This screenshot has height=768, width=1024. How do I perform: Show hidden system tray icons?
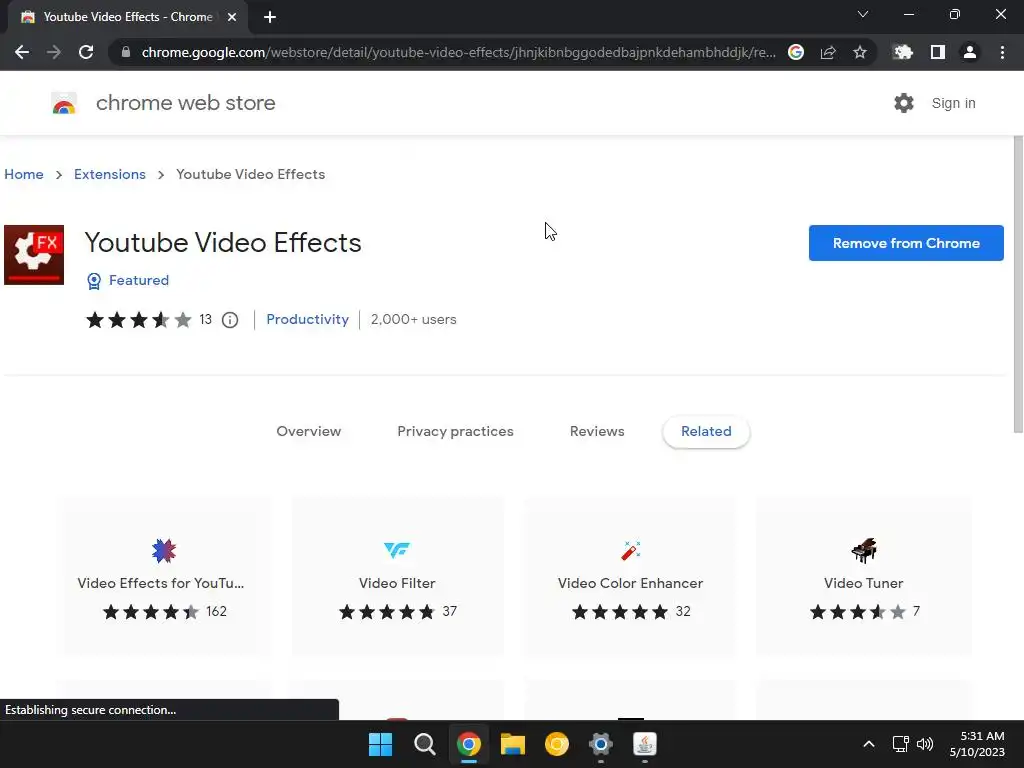[869, 744]
